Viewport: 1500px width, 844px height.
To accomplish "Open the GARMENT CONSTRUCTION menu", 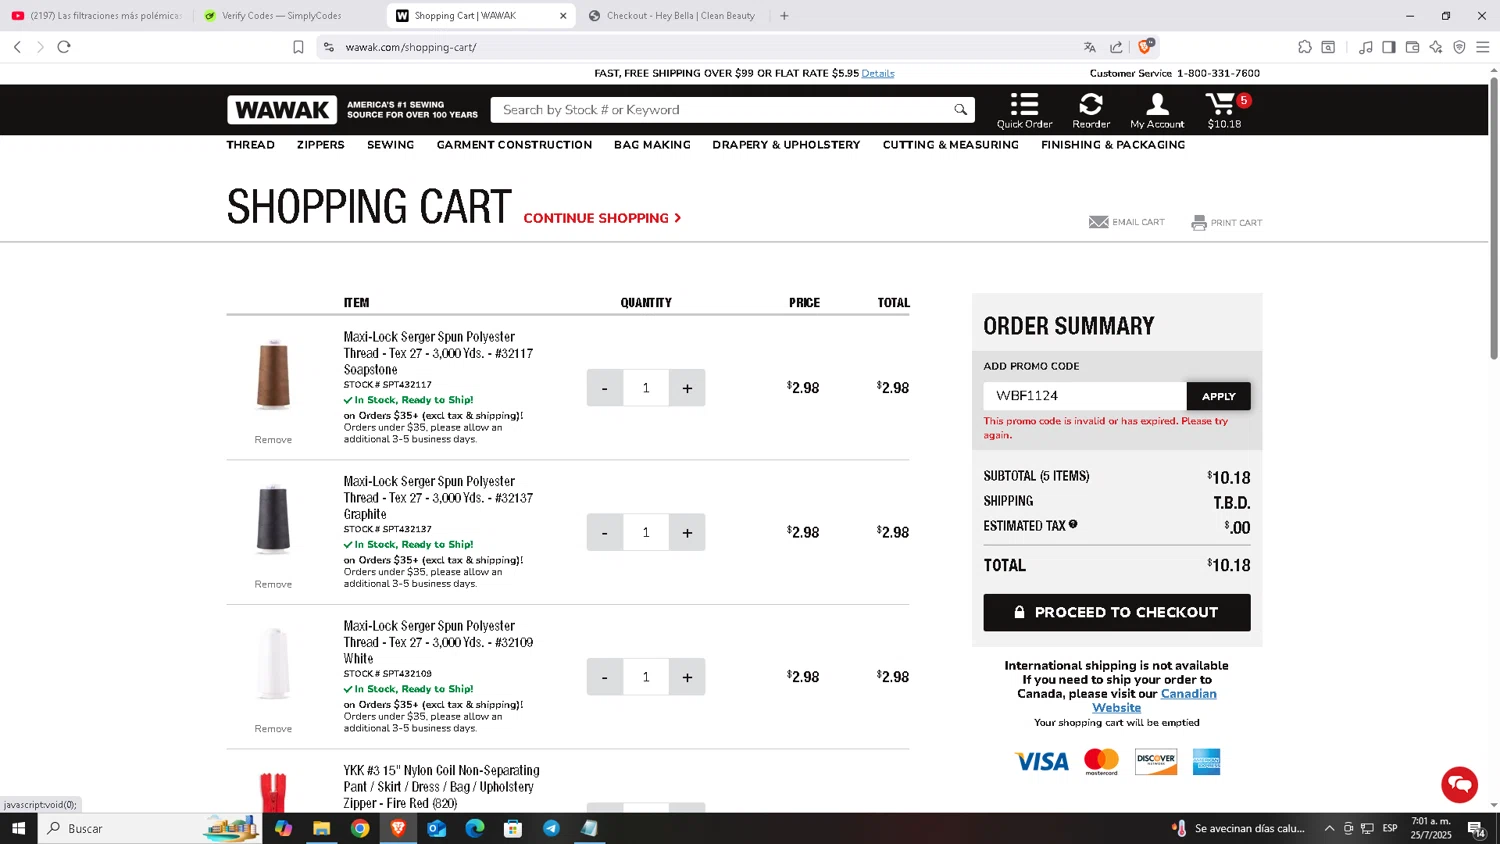I will tap(514, 145).
